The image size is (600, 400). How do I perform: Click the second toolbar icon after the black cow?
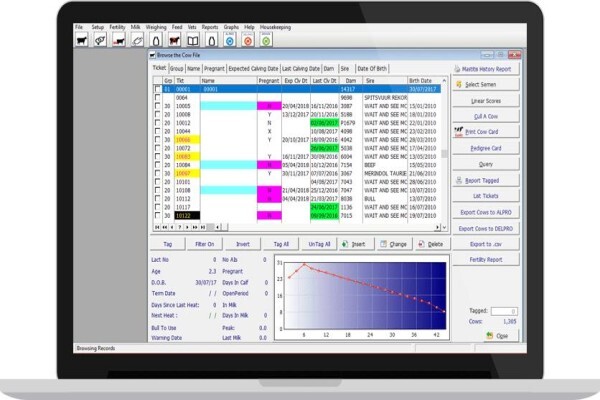(x=100, y=40)
